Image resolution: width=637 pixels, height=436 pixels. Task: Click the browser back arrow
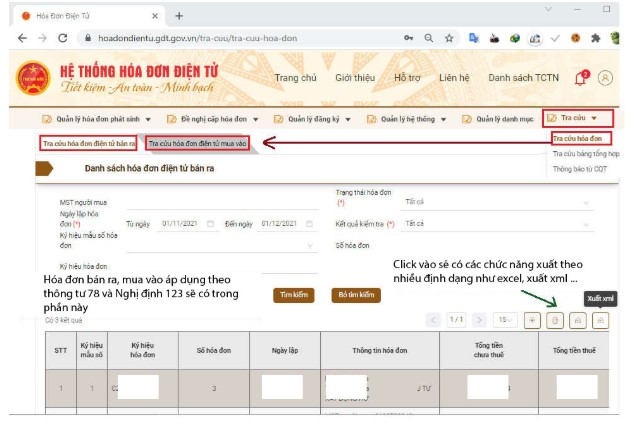coord(22,38)
